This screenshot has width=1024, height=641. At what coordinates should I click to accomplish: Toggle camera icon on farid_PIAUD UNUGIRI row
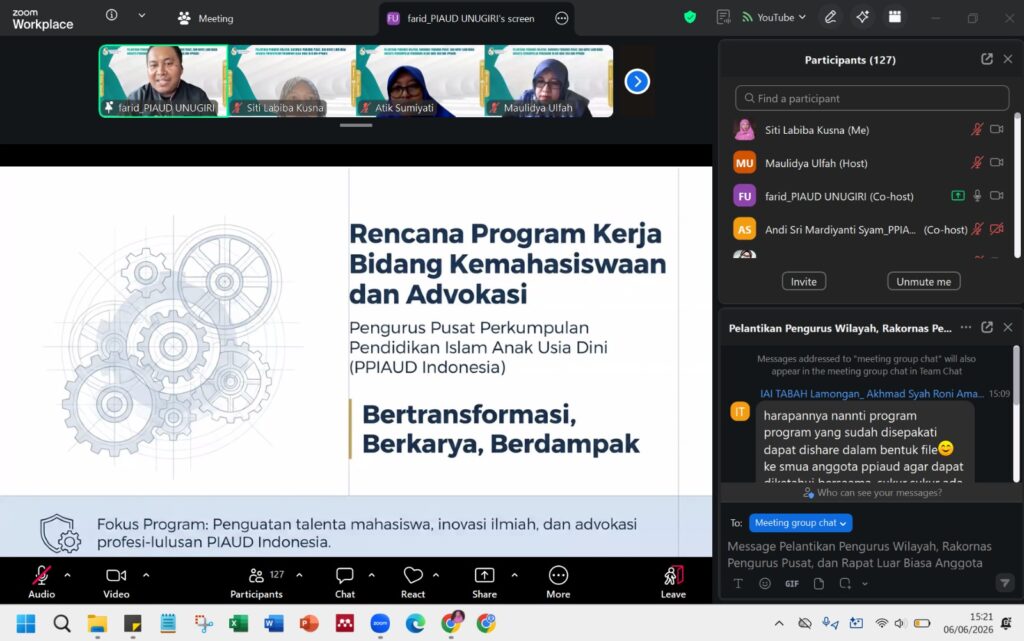[x=997, y=196]
